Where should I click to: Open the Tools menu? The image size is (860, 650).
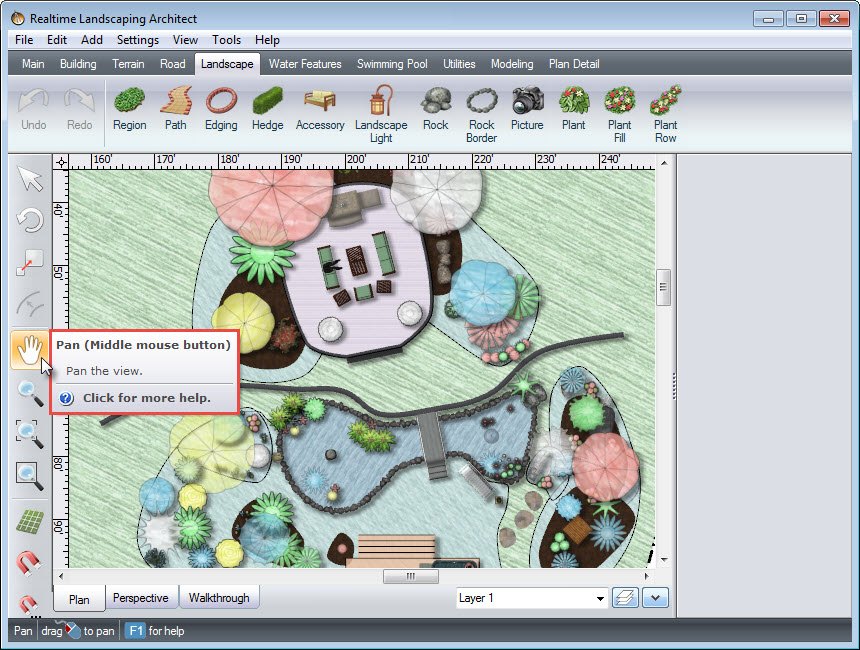(227, 40)
